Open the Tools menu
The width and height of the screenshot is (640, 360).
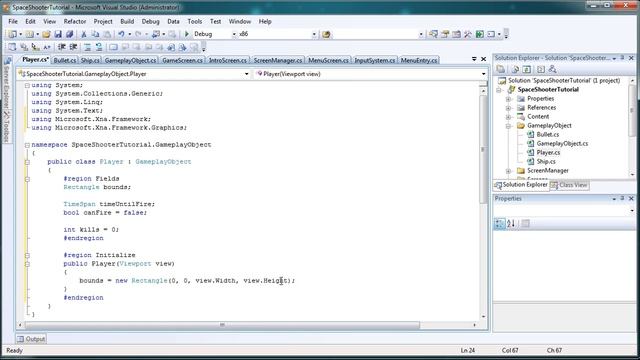pos(195,21)
